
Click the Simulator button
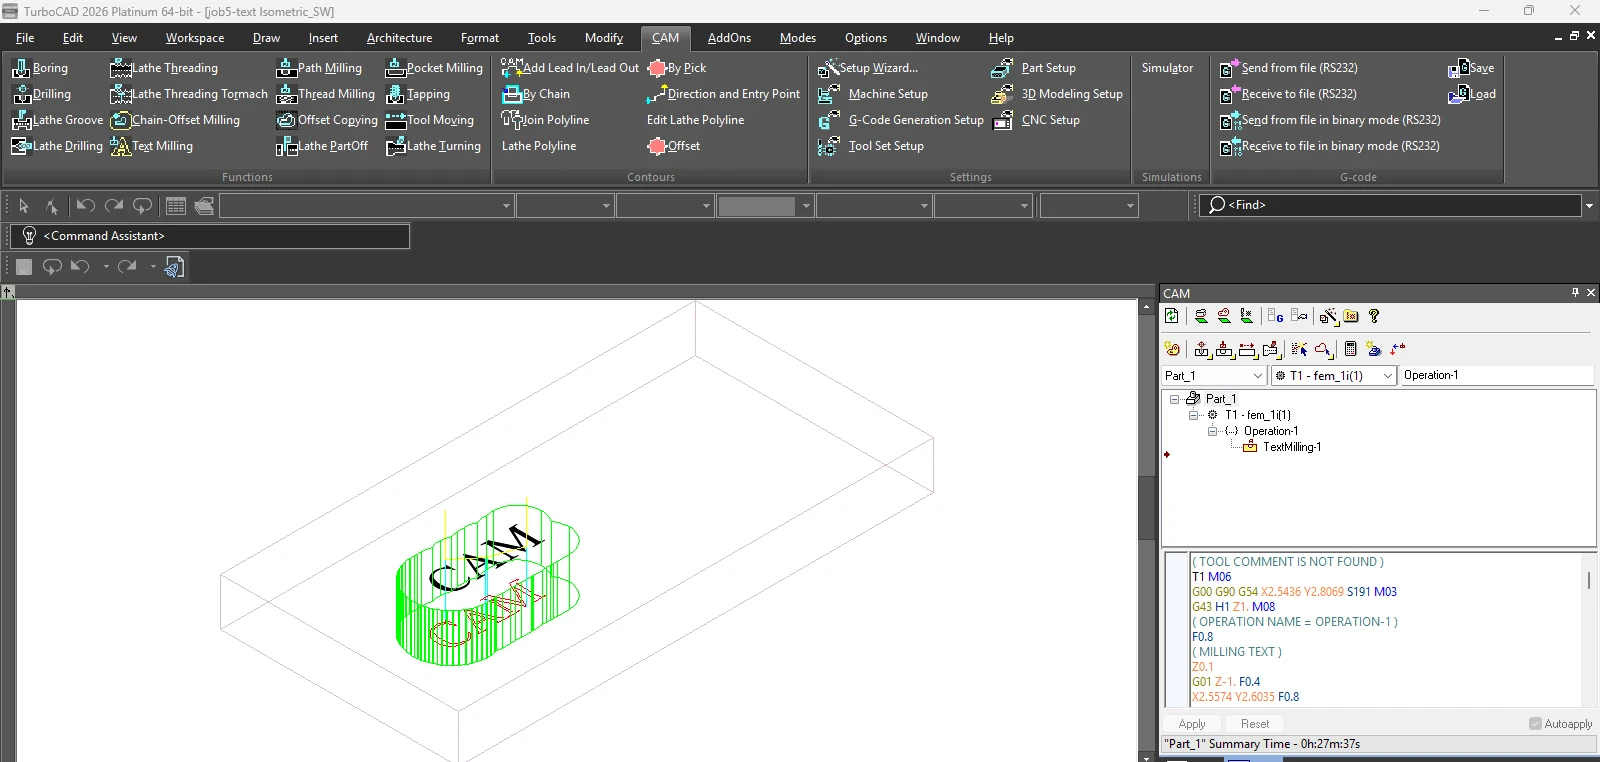(x=1167, y=68)
